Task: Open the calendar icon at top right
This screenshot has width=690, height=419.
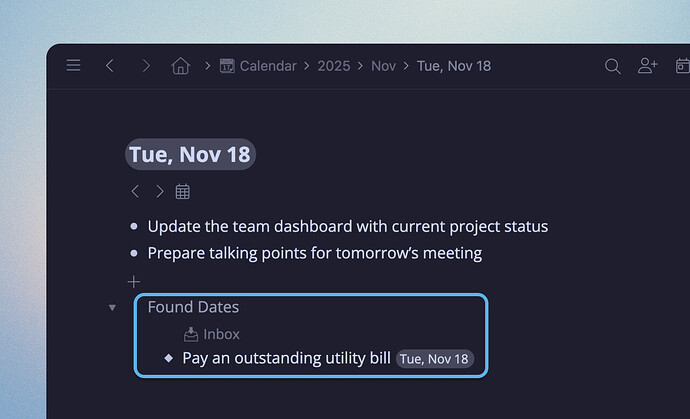Action: (x=683, y=66)
